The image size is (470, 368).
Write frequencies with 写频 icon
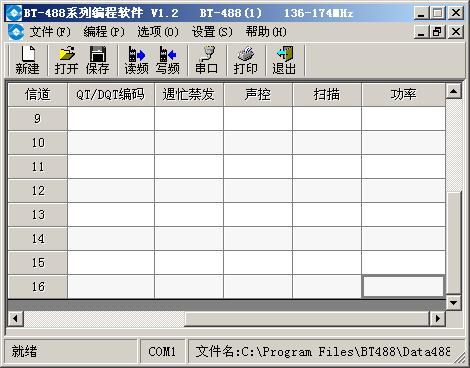coord(168,61)
